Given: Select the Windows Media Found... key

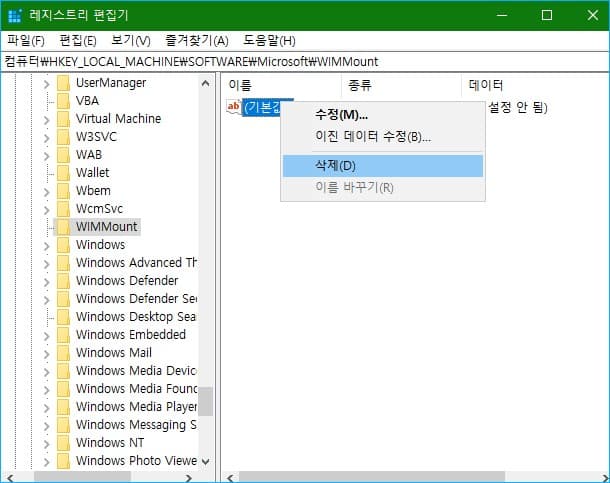Looking at the screenshot, I should click(137, 388).
